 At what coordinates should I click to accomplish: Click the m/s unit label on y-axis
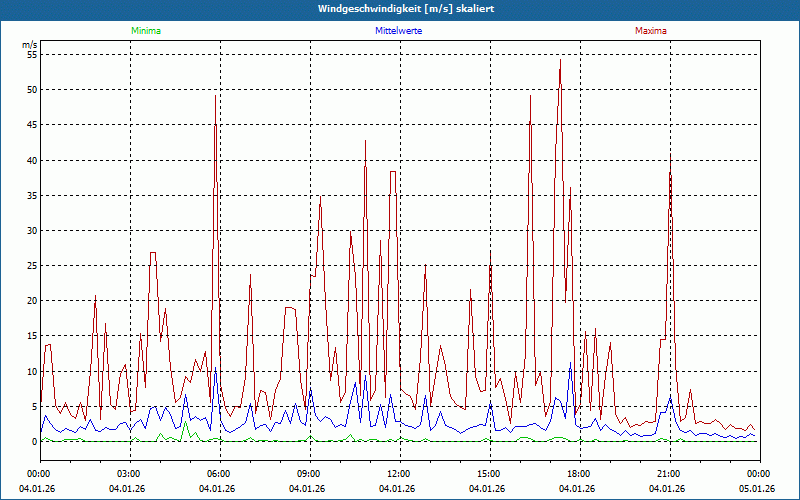pyautogui.click(x=29, y=45)
